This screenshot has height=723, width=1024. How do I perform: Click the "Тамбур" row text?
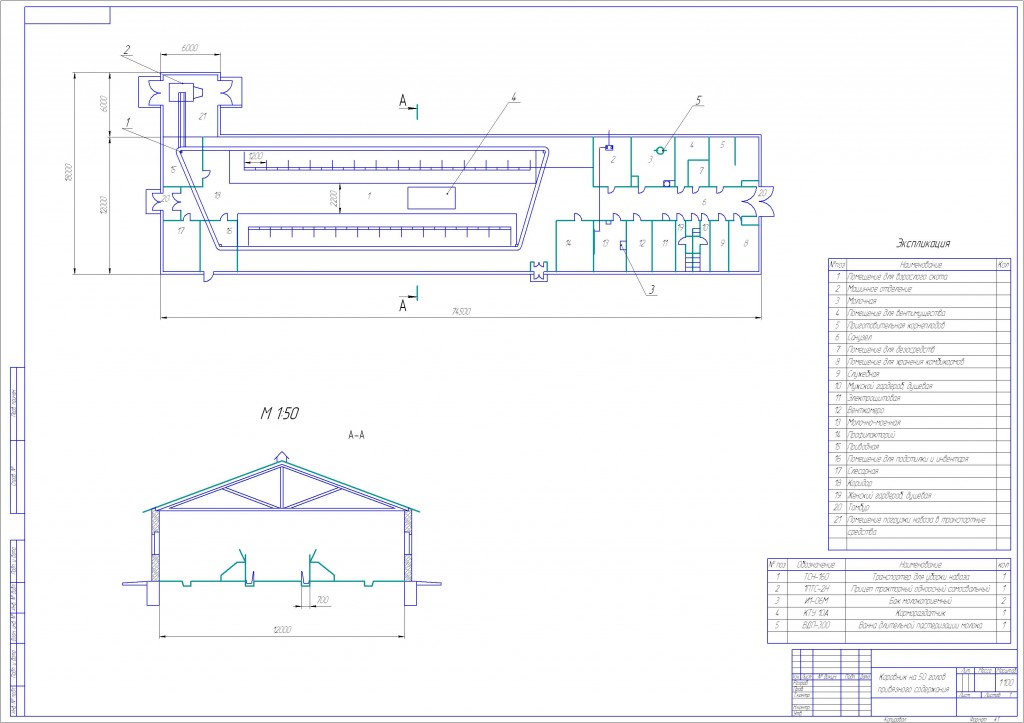click(858, 507)
